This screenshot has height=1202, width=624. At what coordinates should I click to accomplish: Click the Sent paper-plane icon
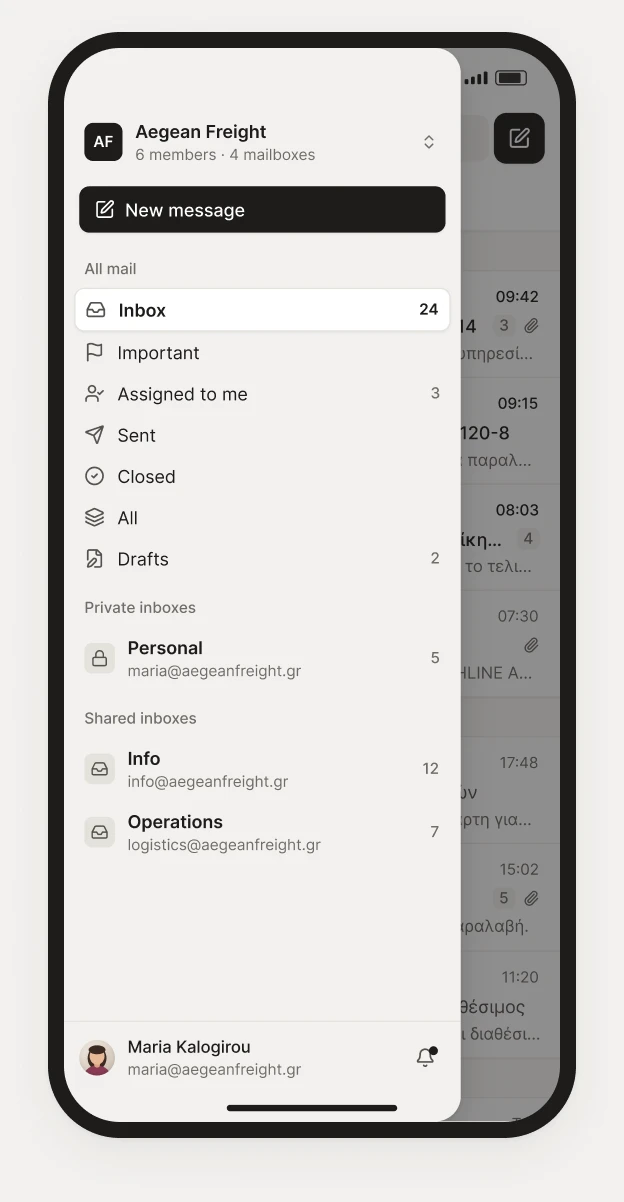(x=94, y=435)
